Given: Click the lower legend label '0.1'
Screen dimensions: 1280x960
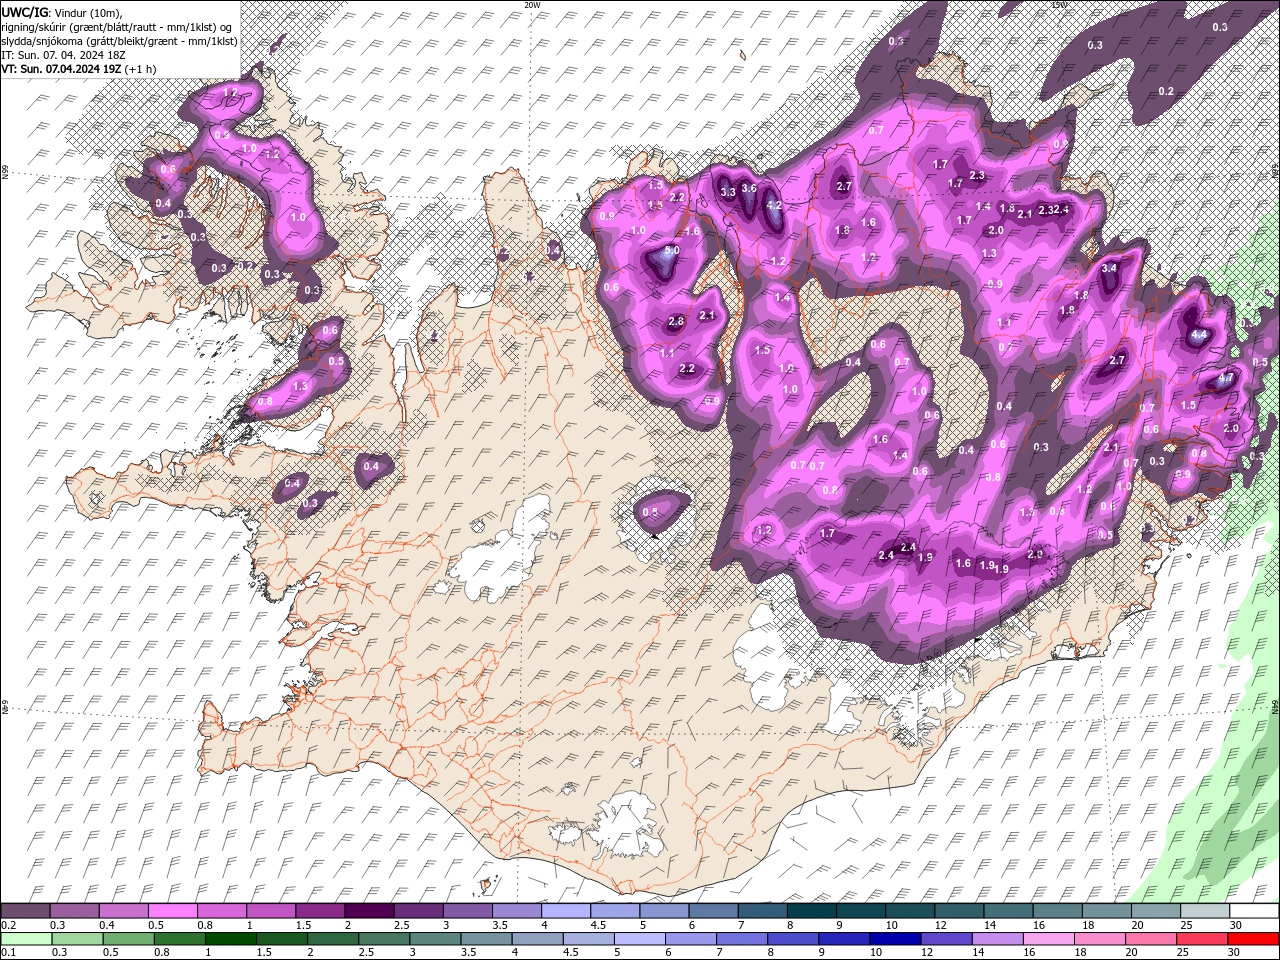Looking at the screenshot, I should (x=8, y=952).
